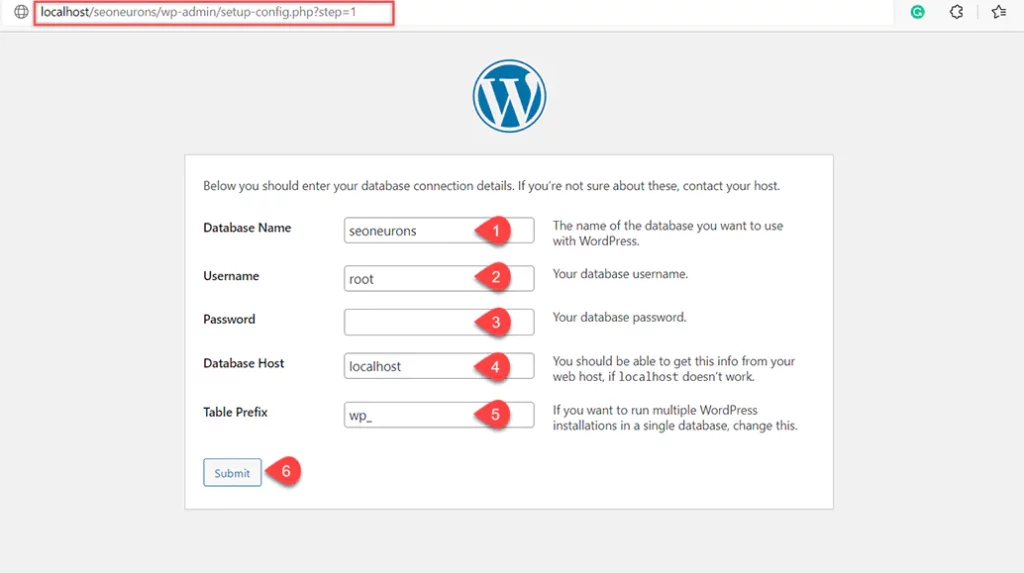1024x573 pixels.
Task: Click the Table Prefix label
Action: coord(235,412)
